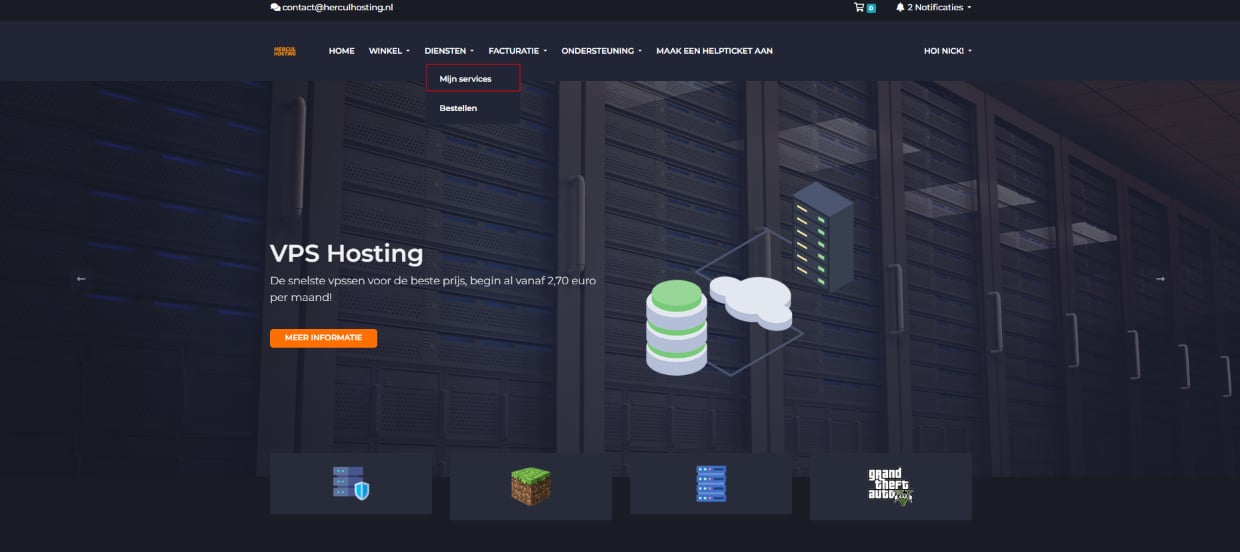Advance carousel with right arrow
The width and height of the screenshot is (1240, 552).
[1160, 279]
